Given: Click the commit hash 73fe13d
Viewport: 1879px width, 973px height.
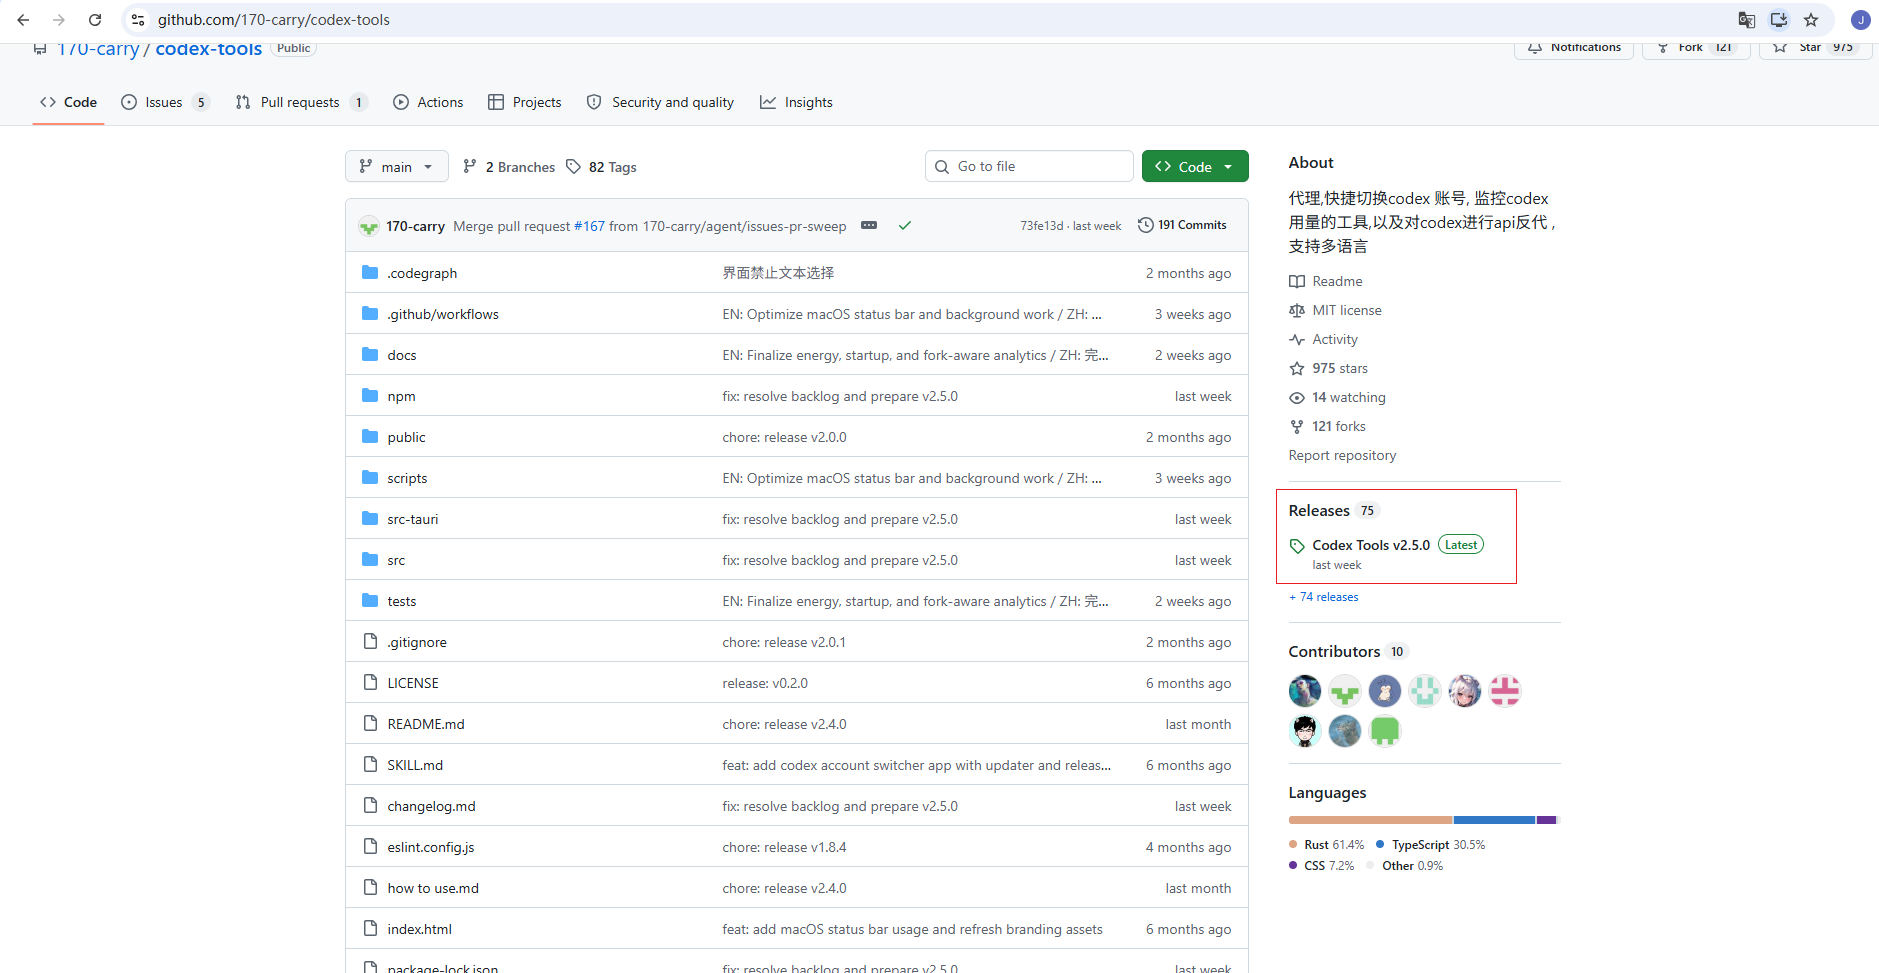Looking at the screenshot, I should click(x=1042, y=226).
